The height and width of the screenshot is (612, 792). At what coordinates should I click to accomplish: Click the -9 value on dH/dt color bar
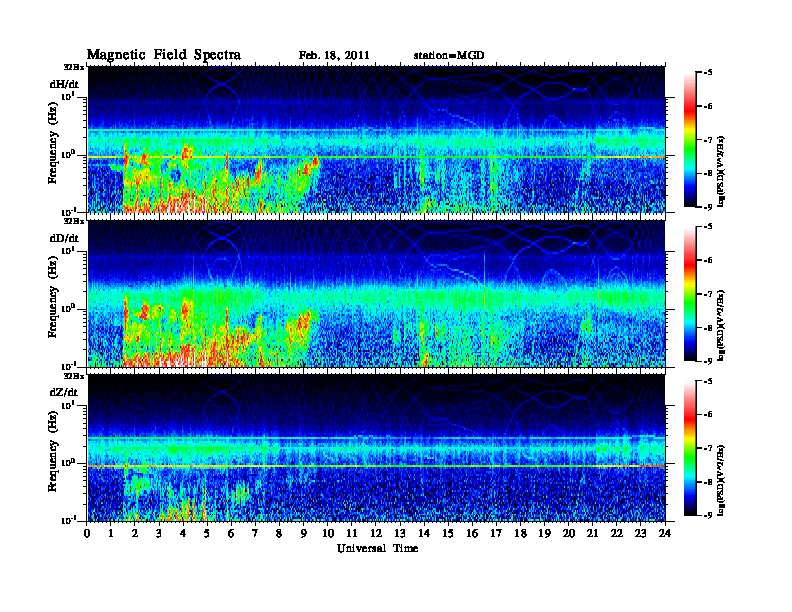pyautogui.click(x=708, y=207)
